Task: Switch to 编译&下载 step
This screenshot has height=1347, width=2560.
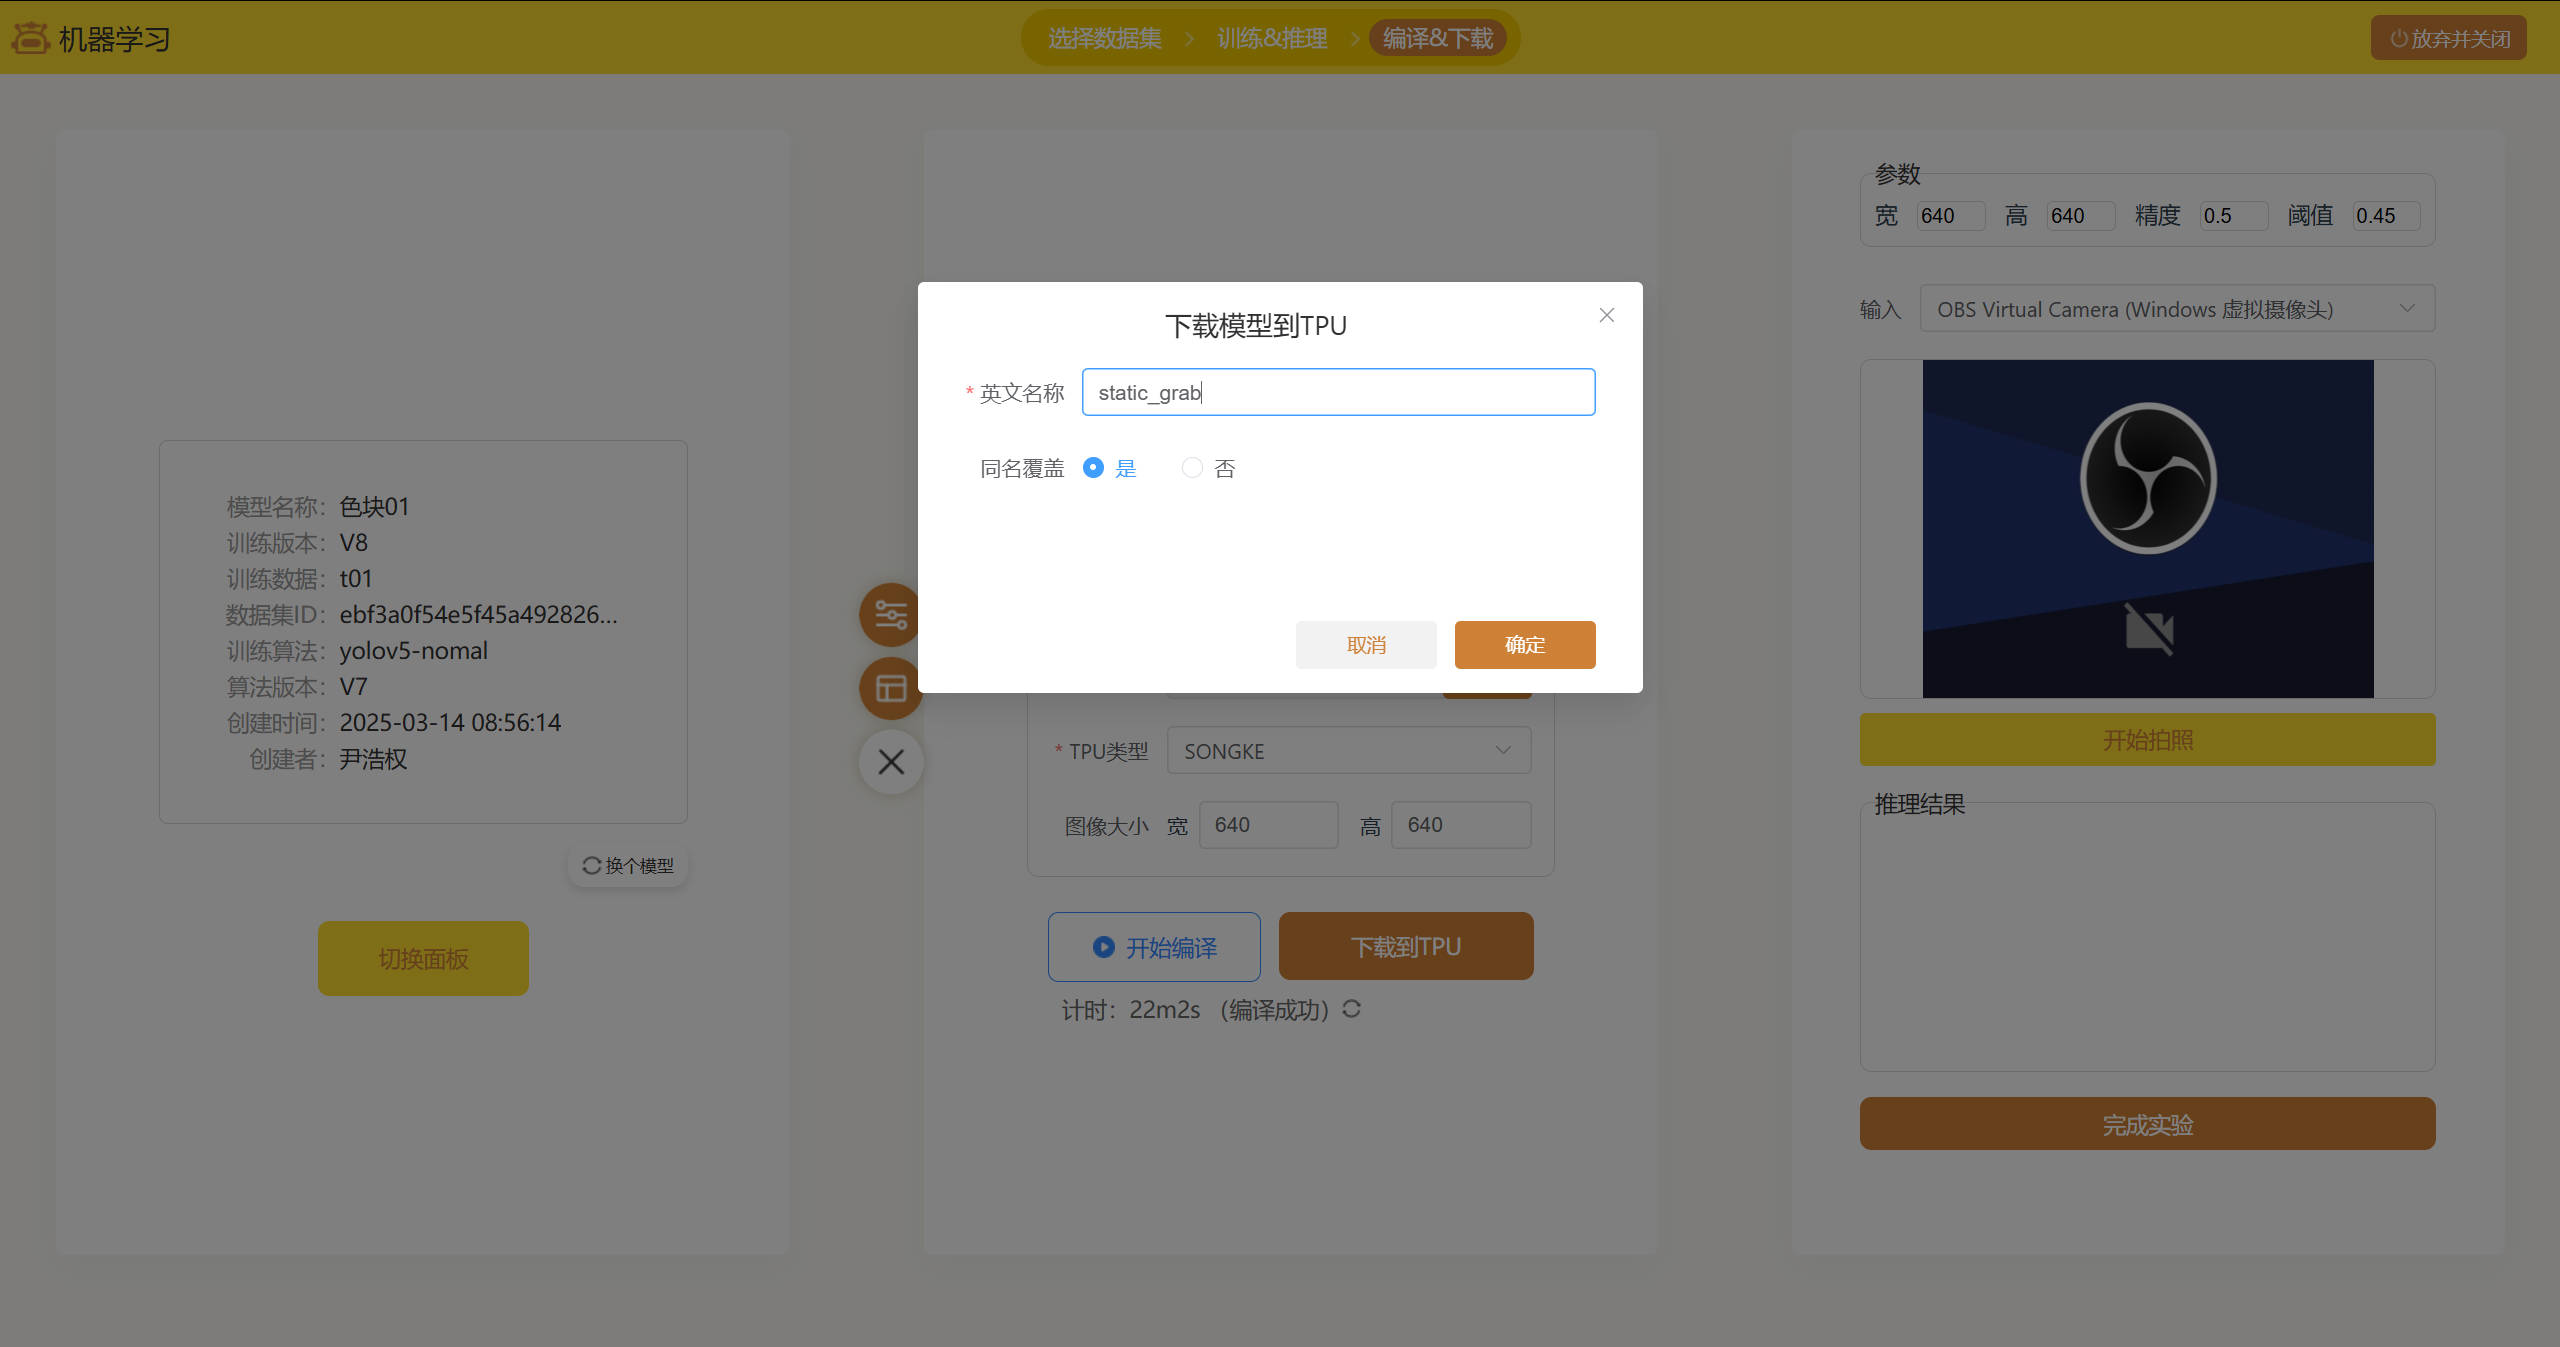Action: tap(1437, 38)
